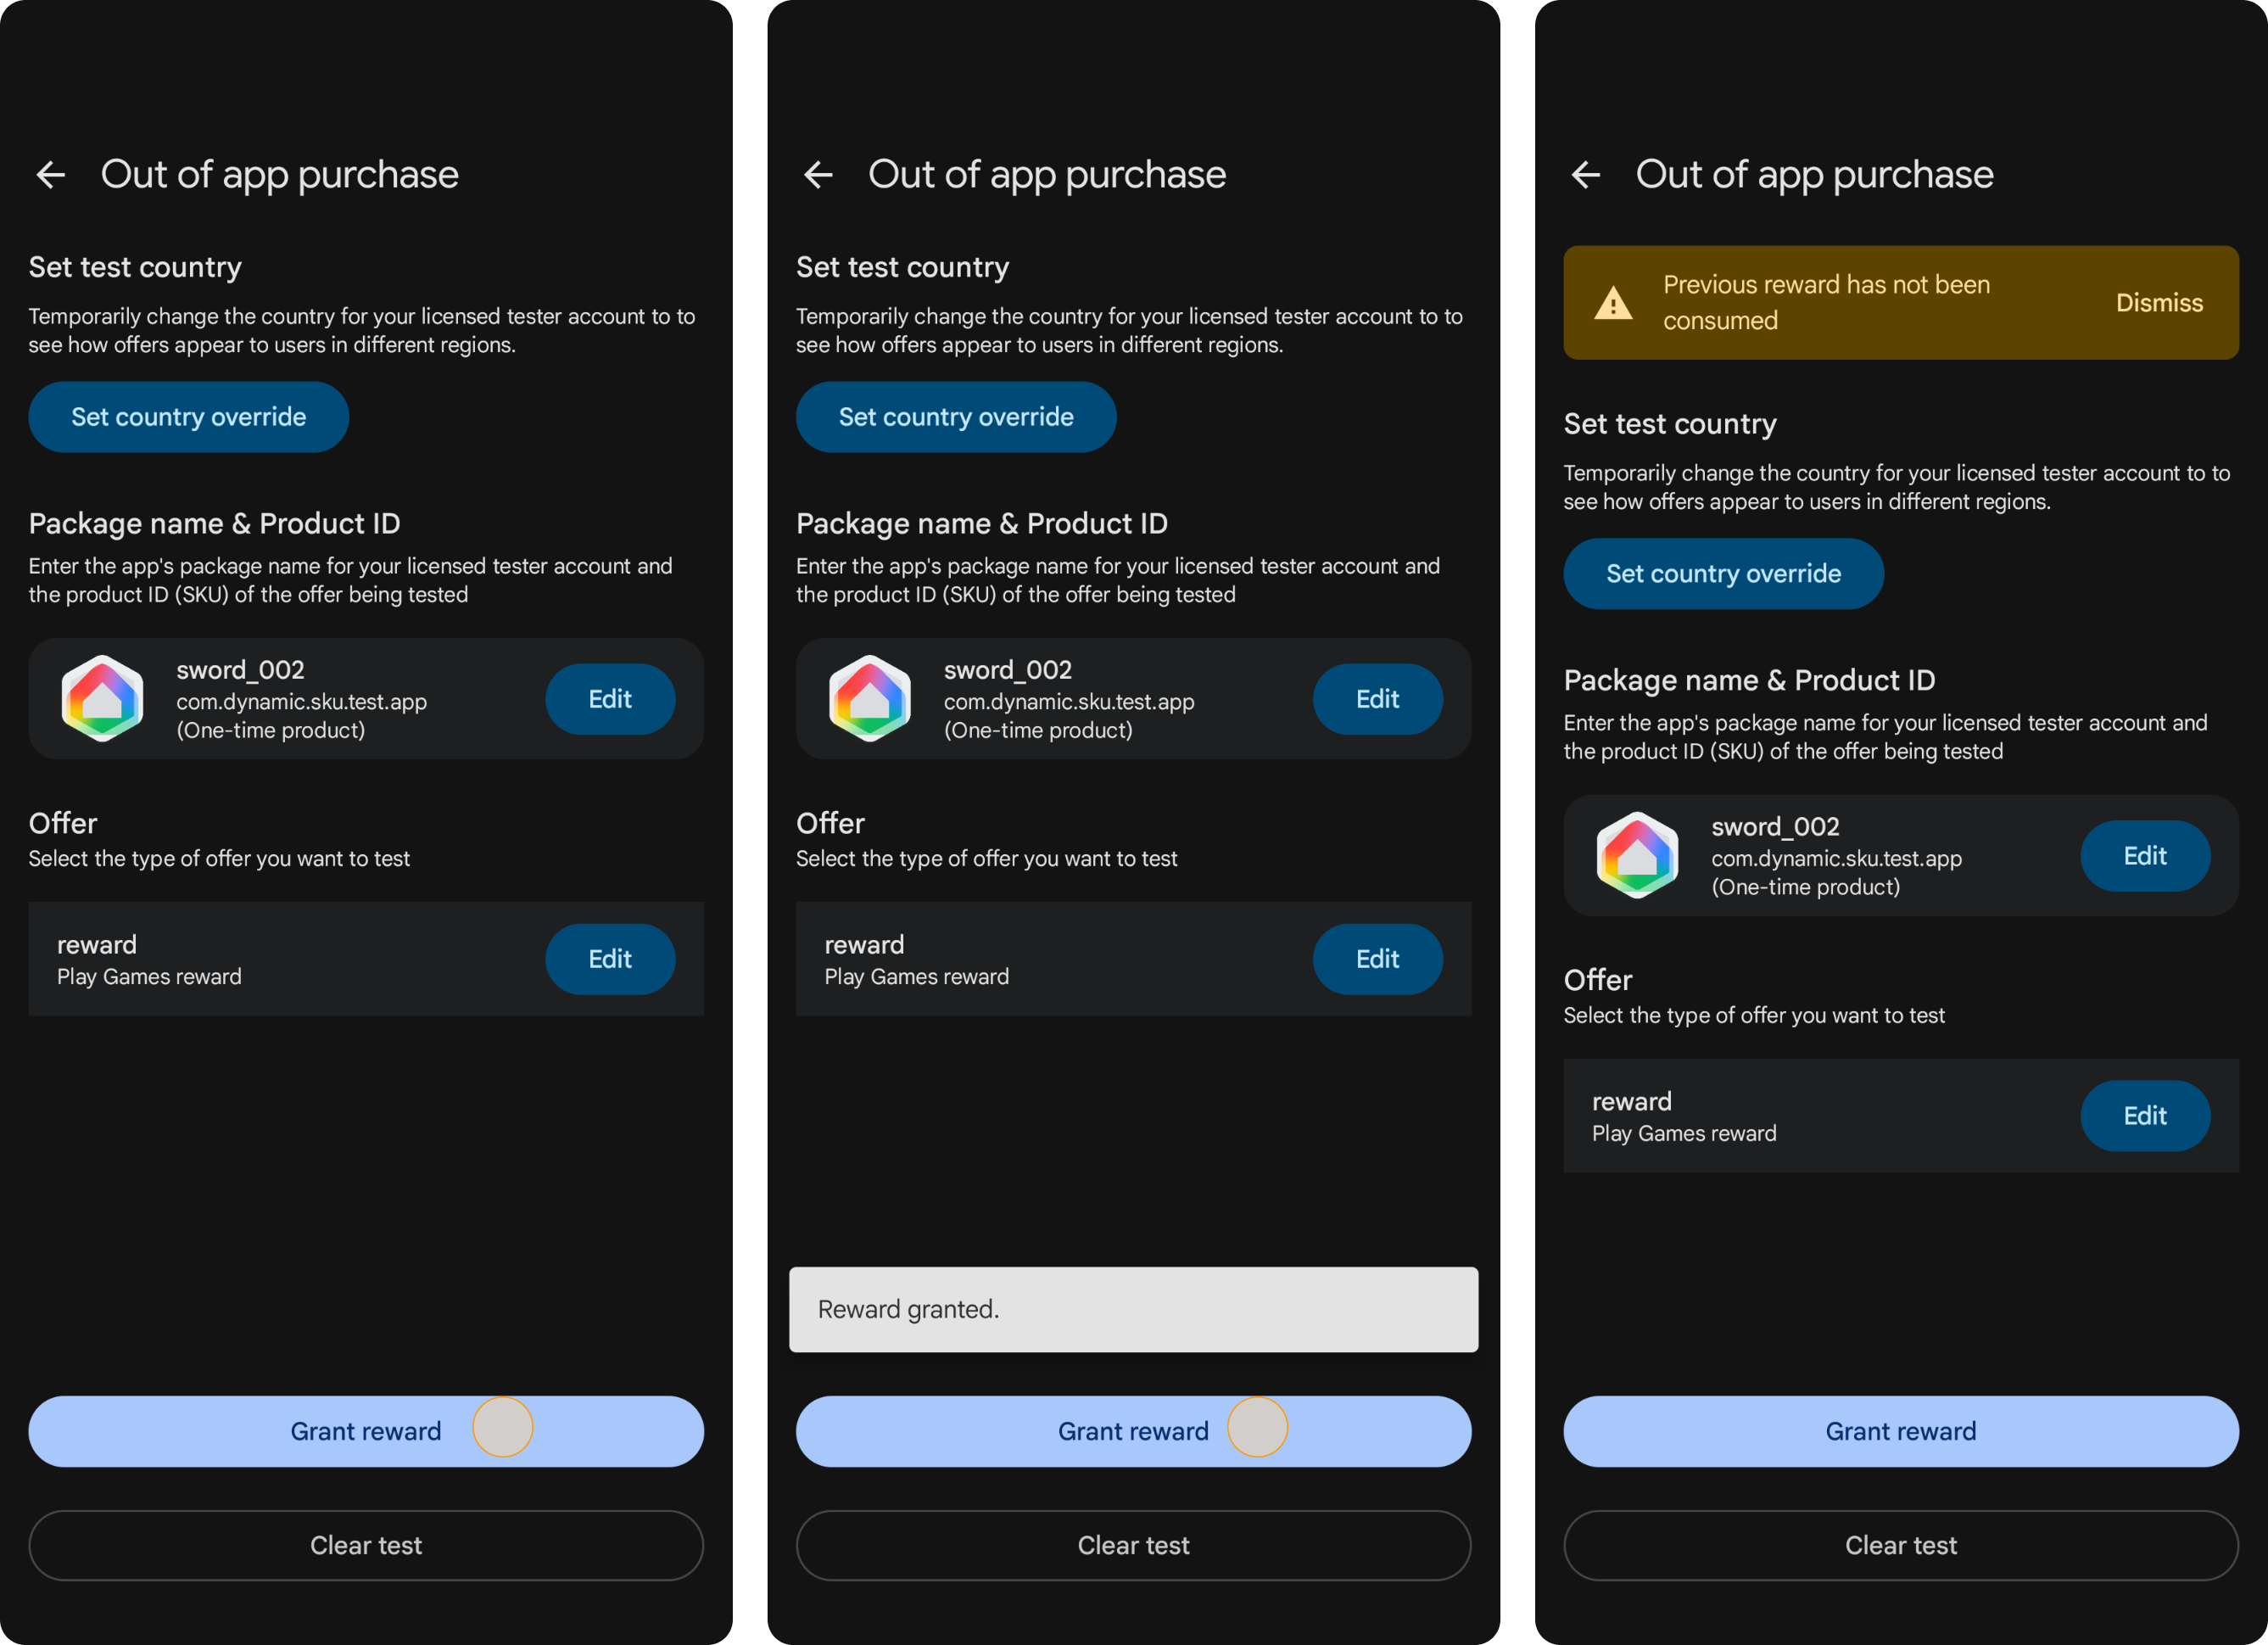2268x1645 pixels.
Task: Dismiss the previous reward warning banner
Action: pos(2159,303)
